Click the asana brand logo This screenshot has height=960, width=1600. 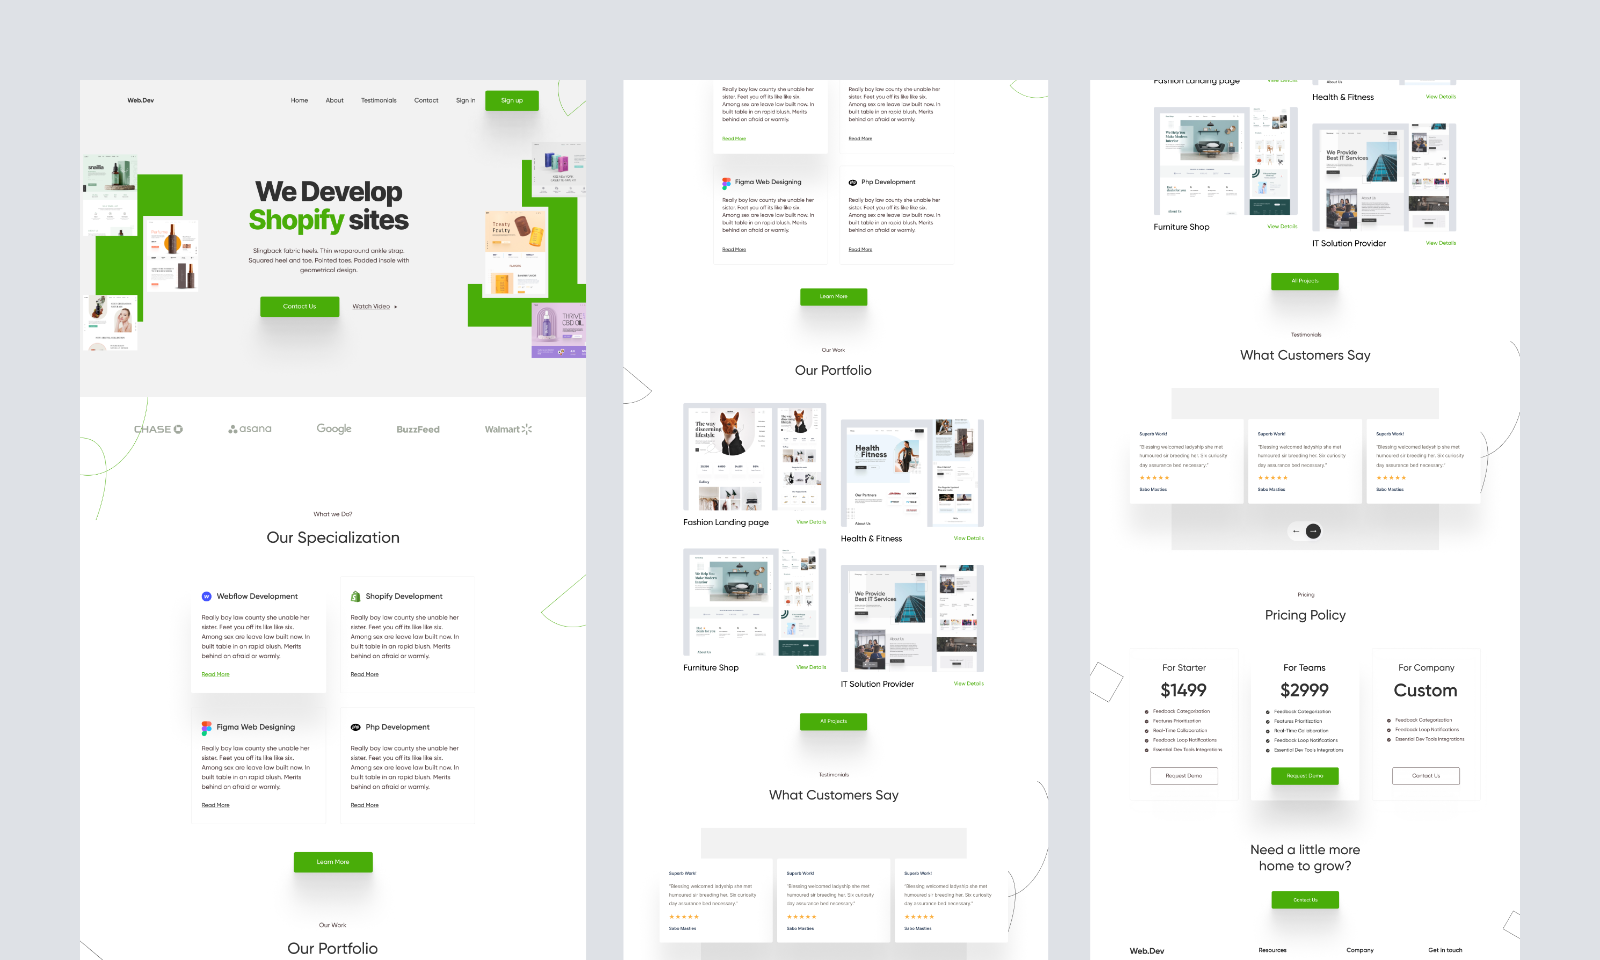point(250,429)
